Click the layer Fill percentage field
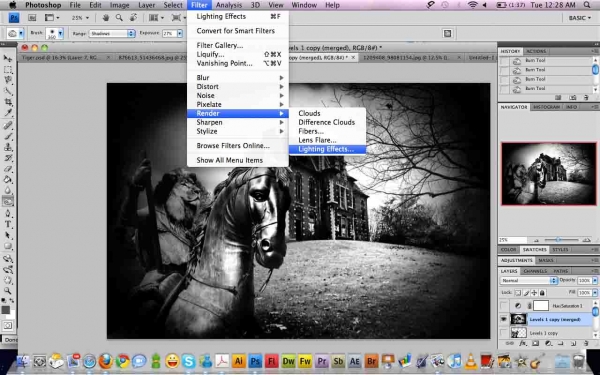 (x=584, y=293)
